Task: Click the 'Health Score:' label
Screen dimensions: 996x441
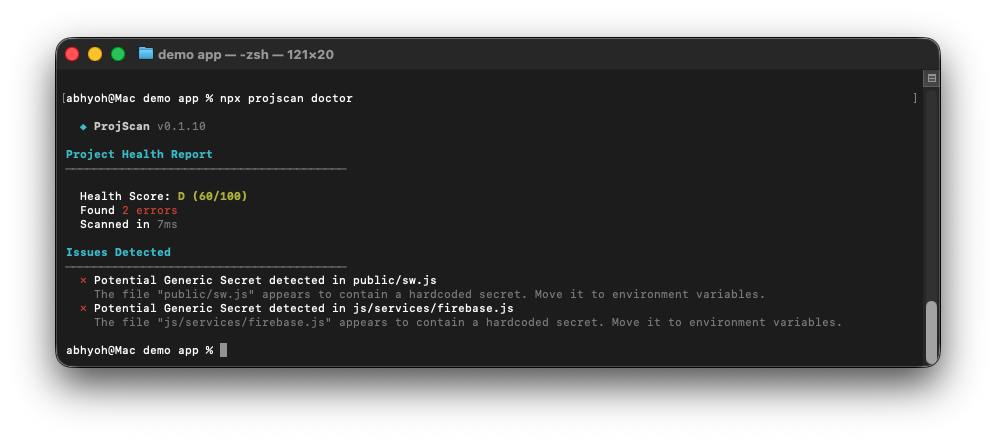Action: tap(125, 196)
